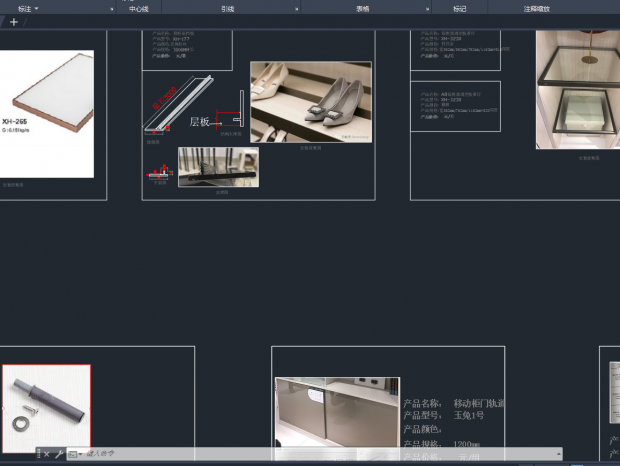620x466 pixels.
Task: Click the 标记 panel label
Action: [459, 8]
